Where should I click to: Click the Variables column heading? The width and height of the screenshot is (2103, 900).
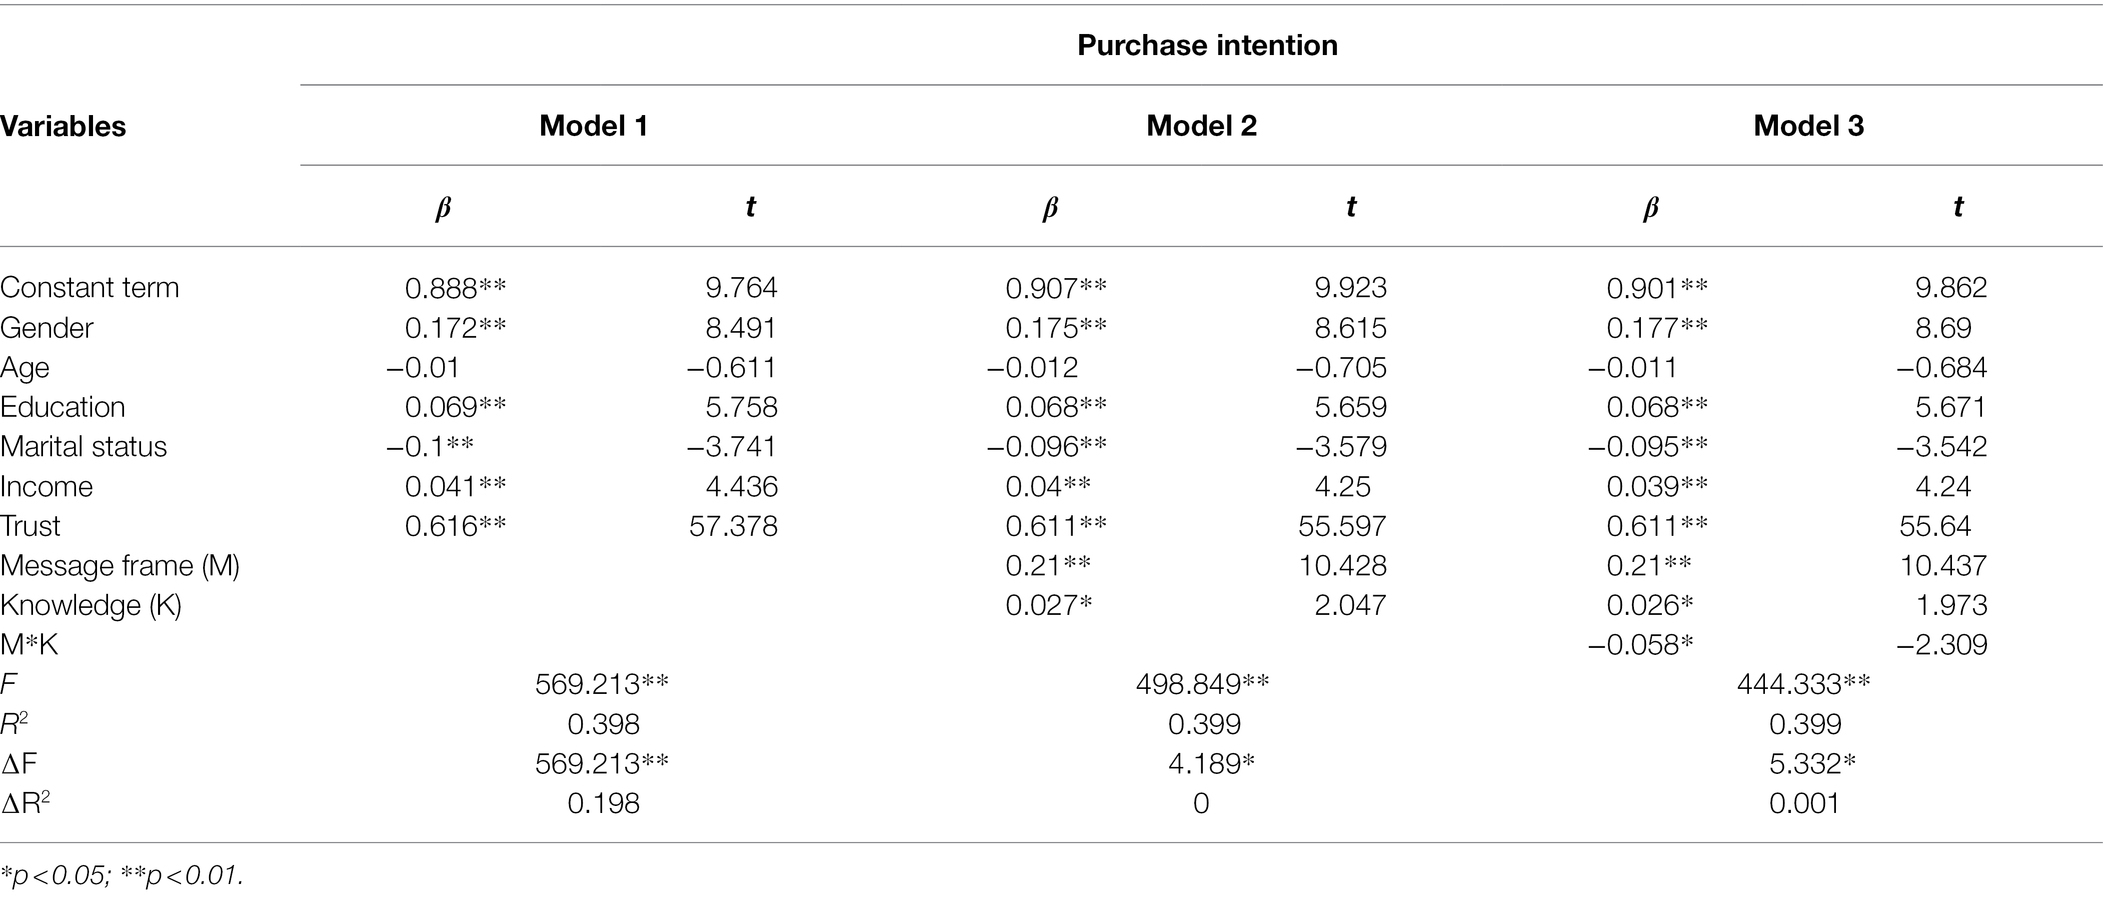[x=63, y=127]
